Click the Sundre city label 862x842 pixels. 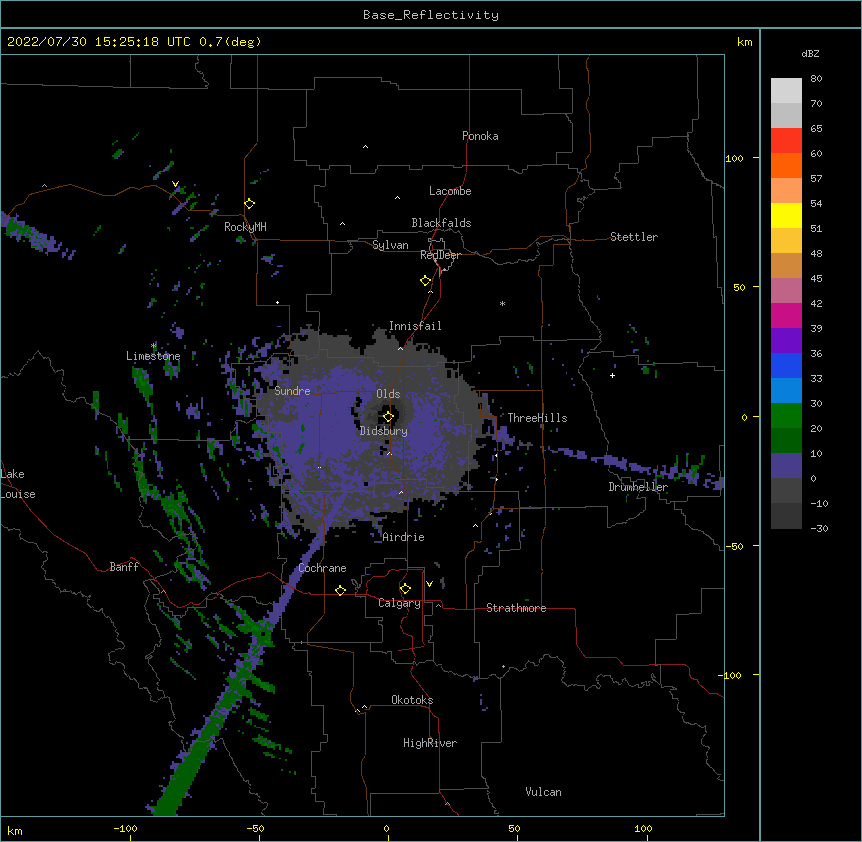click(x=292, y=391)
